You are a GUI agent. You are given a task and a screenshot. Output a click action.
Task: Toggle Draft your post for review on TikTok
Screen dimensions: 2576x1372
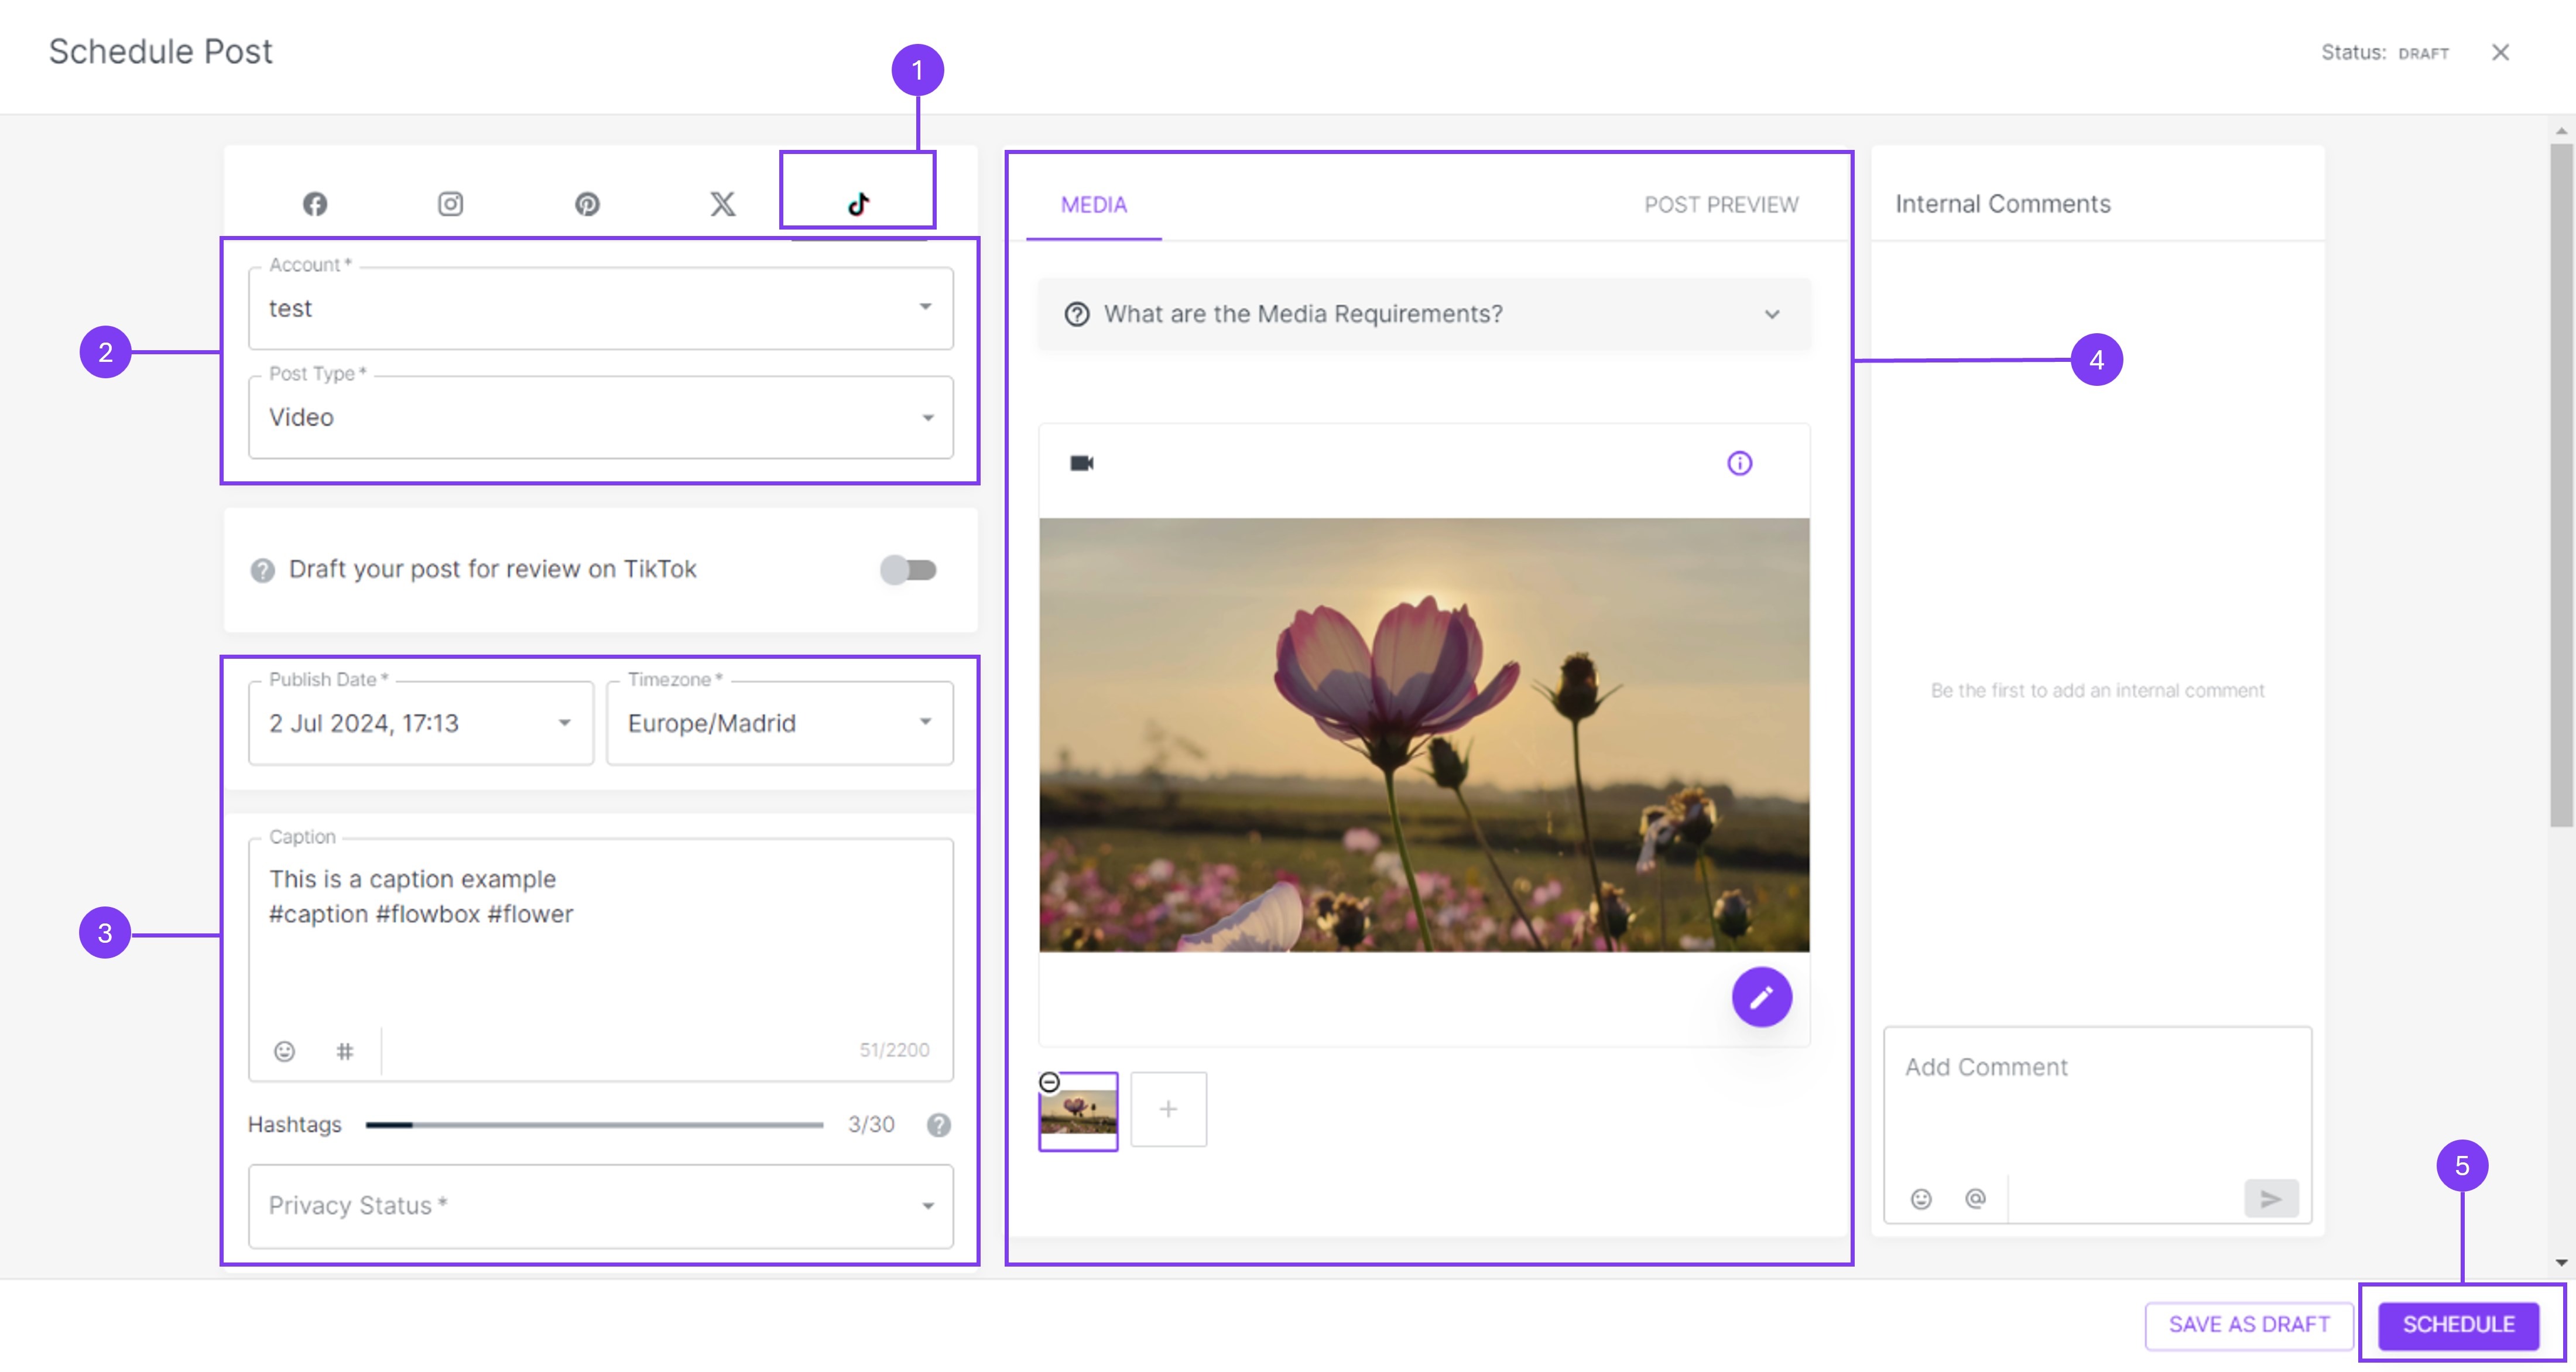[x=908, y=570]
